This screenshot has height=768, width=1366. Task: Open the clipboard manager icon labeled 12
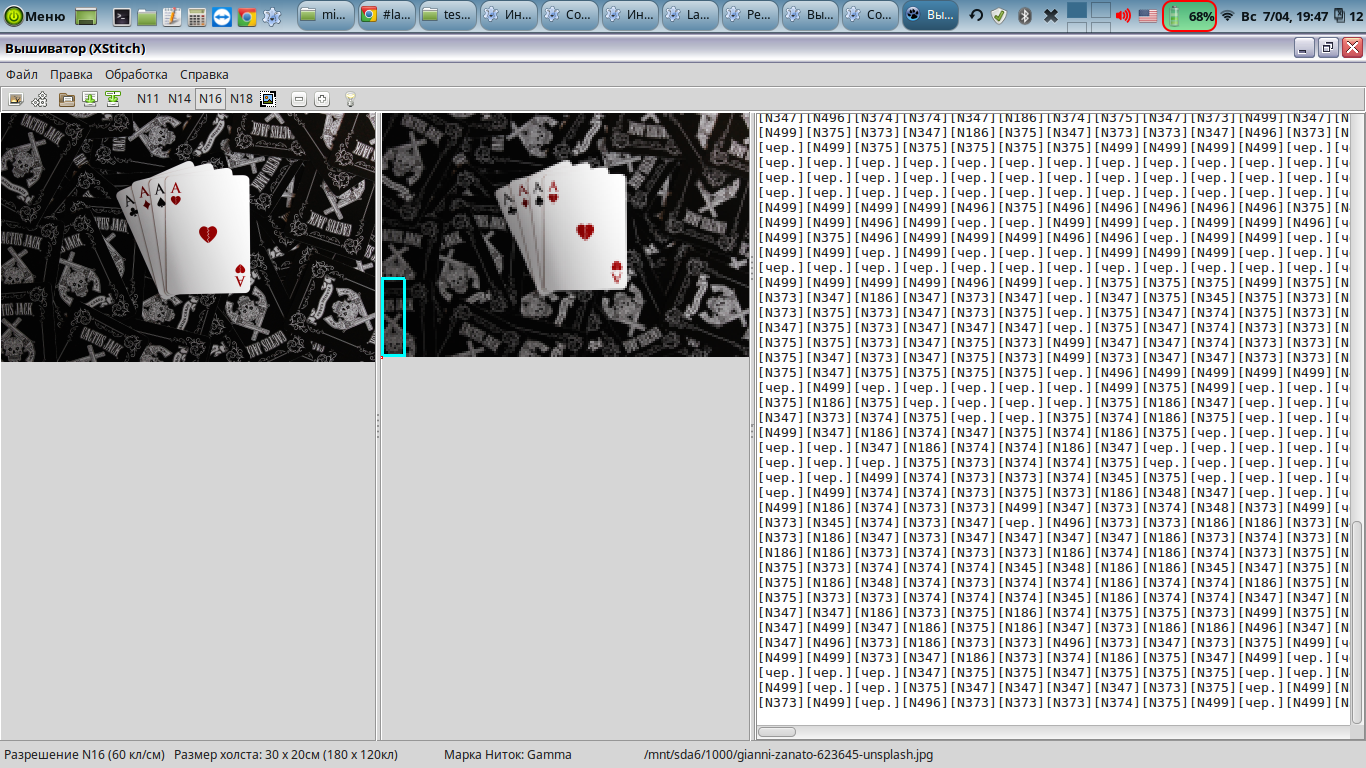point(1347,16)
